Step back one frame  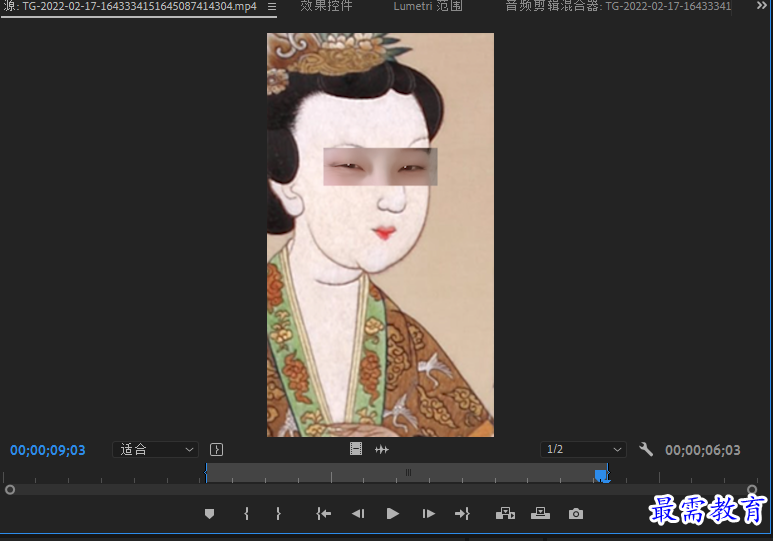click(x=358, y=514)
